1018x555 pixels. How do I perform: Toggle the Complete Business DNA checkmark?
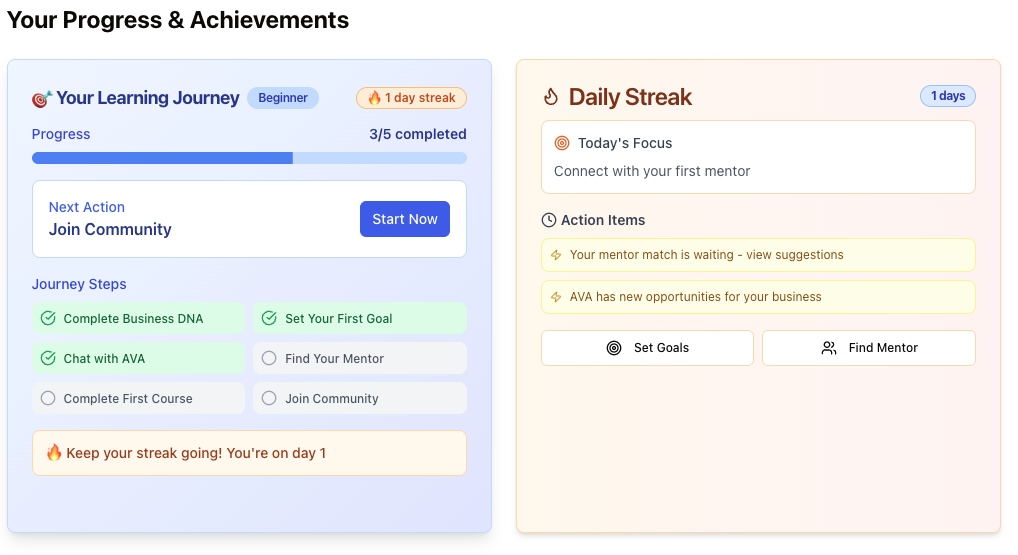(48, 319)
